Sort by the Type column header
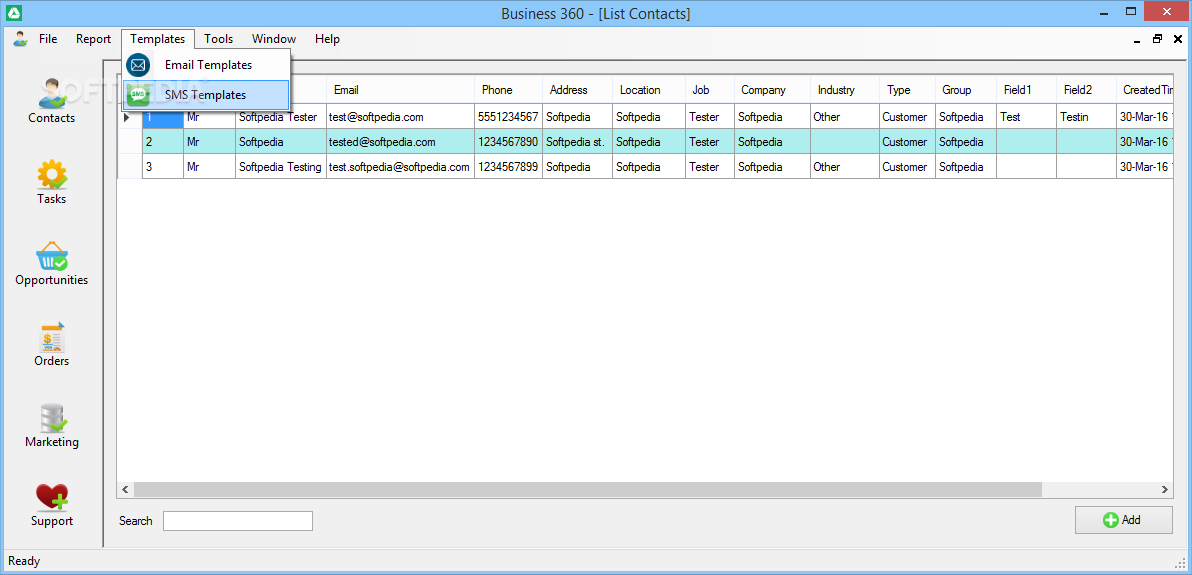 [907, 90]
